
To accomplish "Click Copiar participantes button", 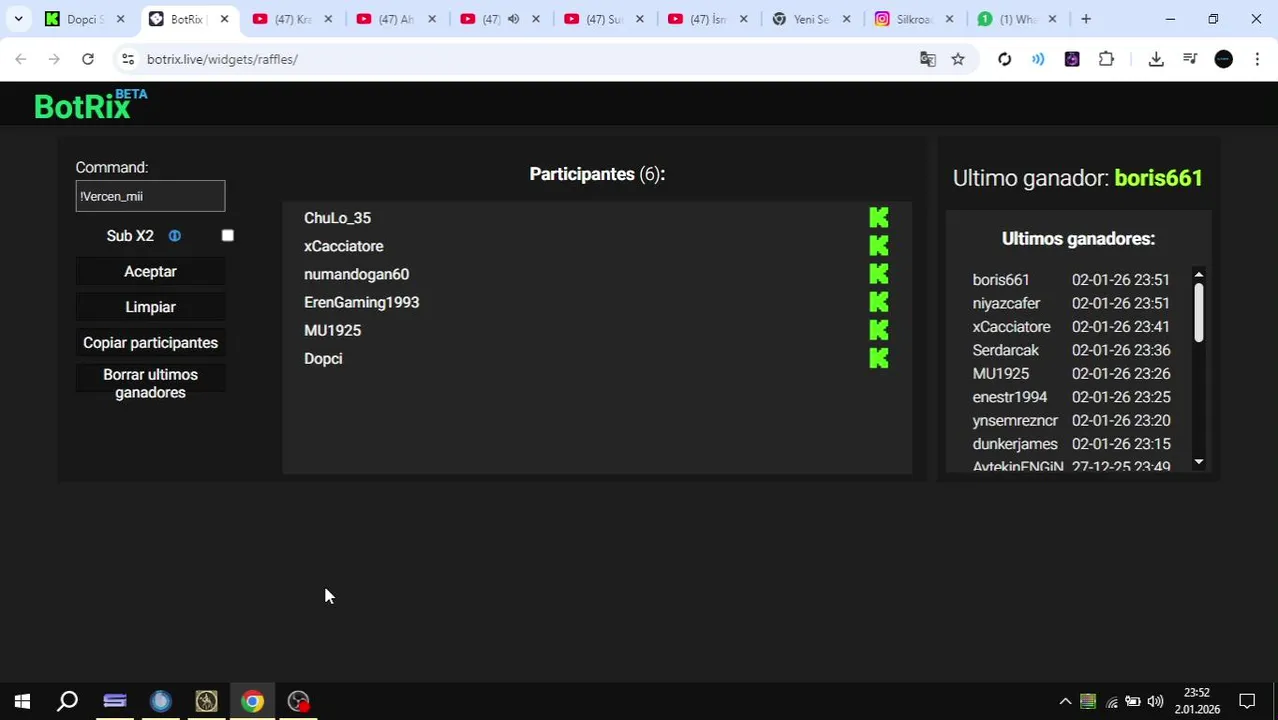I will pyautogui.click(x=150, y=343).
